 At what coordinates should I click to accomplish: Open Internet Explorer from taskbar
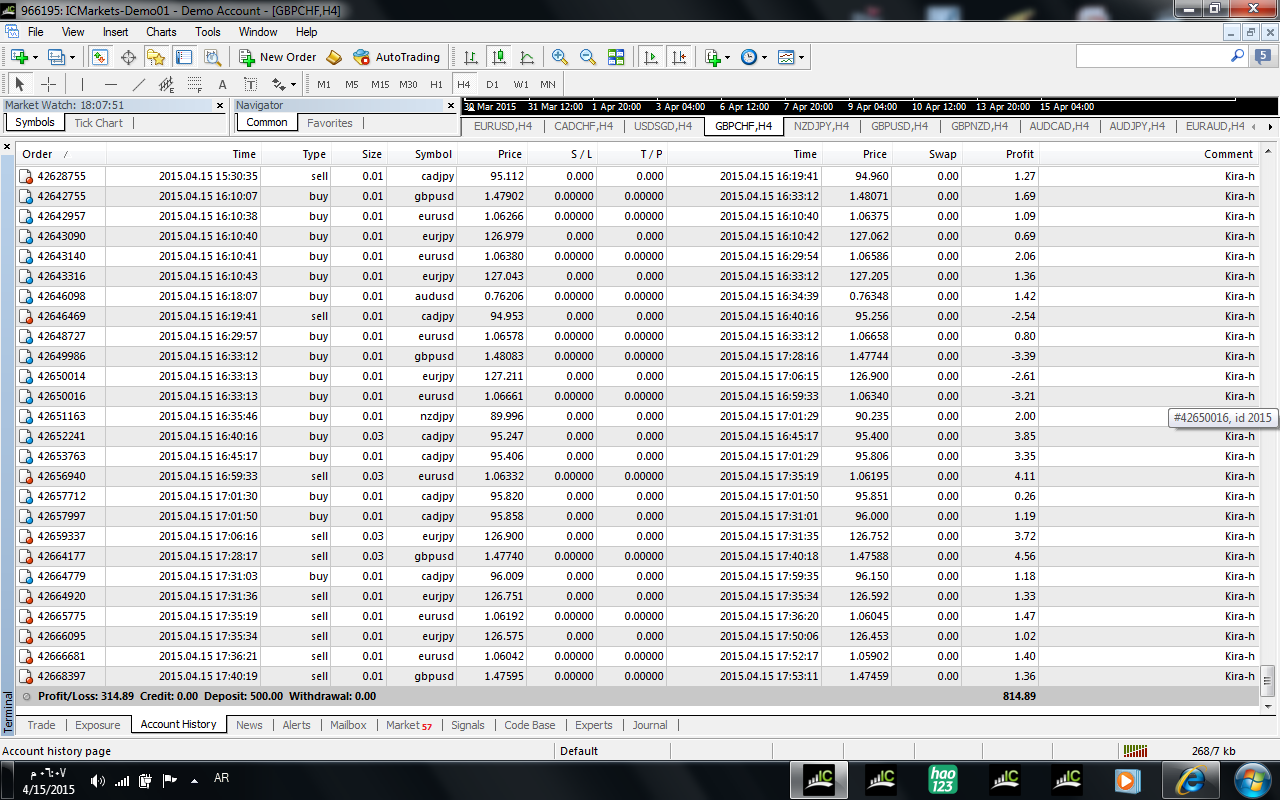(x=1190, y=778)
